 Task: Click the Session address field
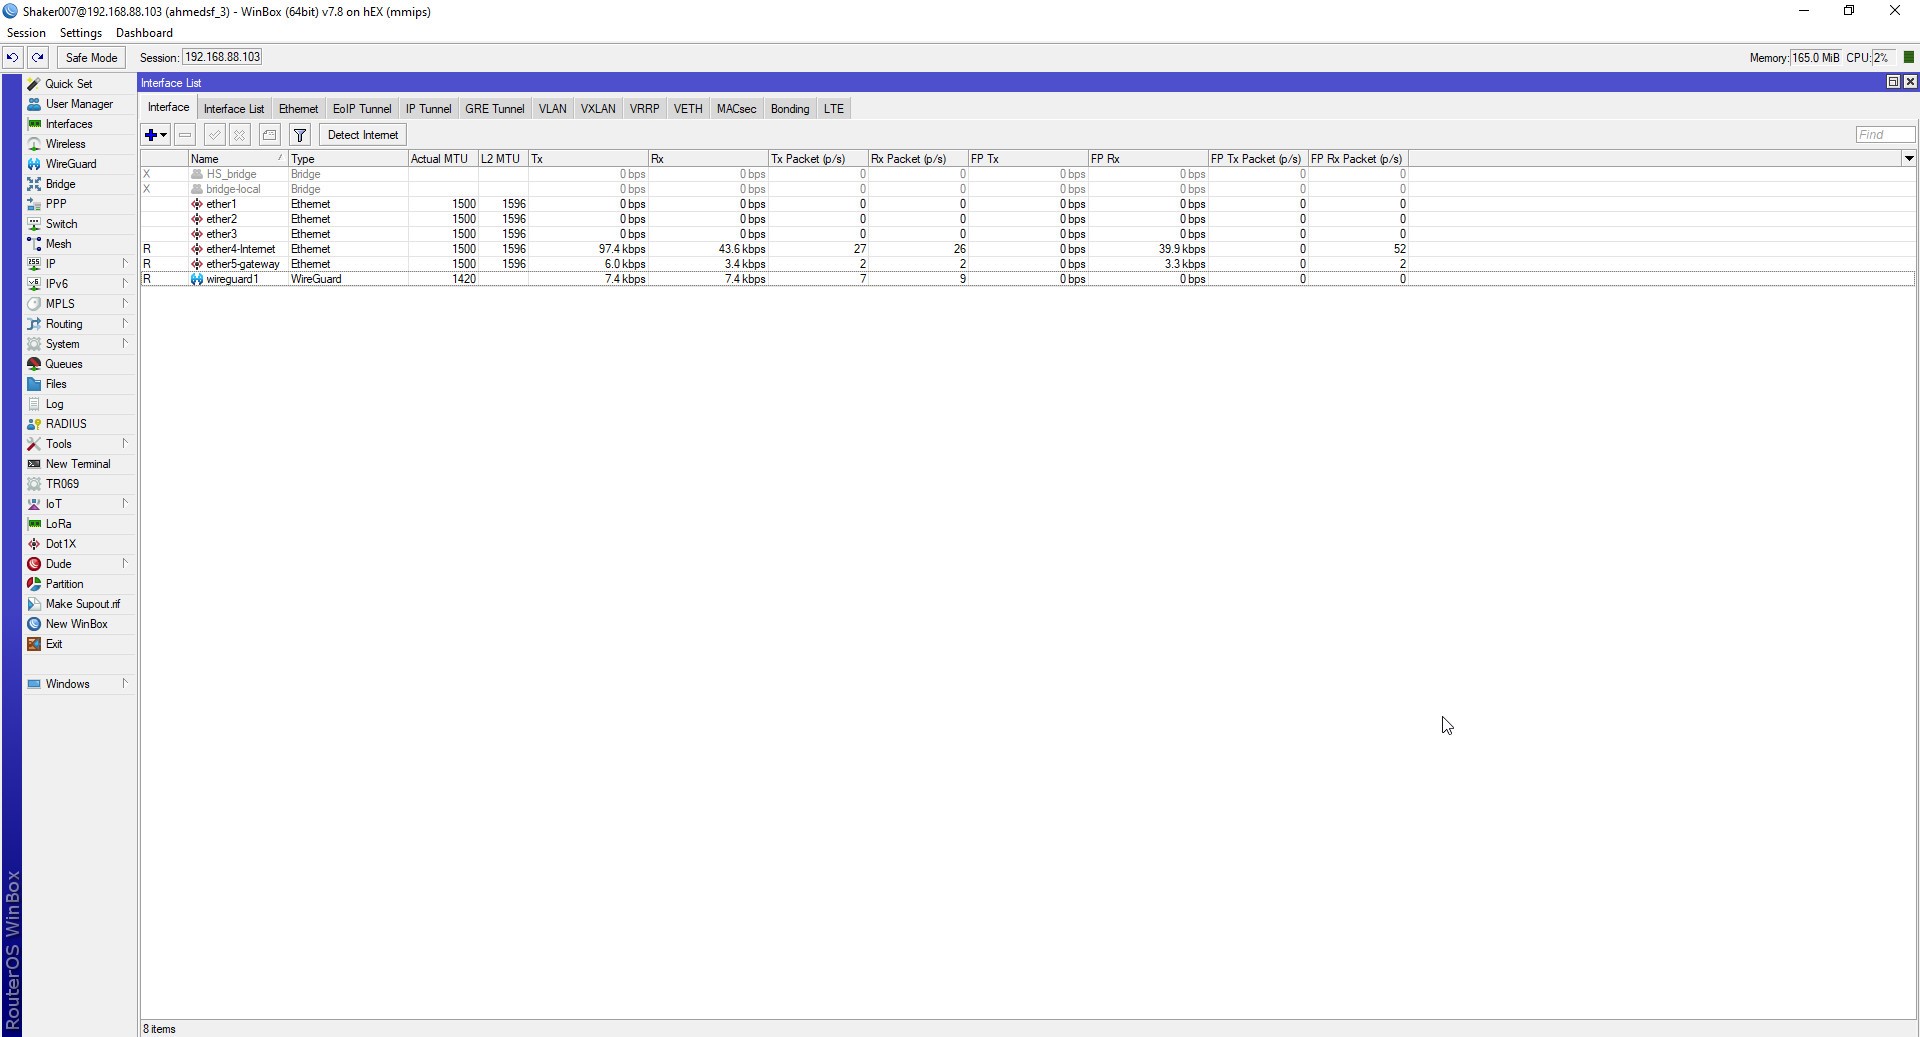point(222,57)
